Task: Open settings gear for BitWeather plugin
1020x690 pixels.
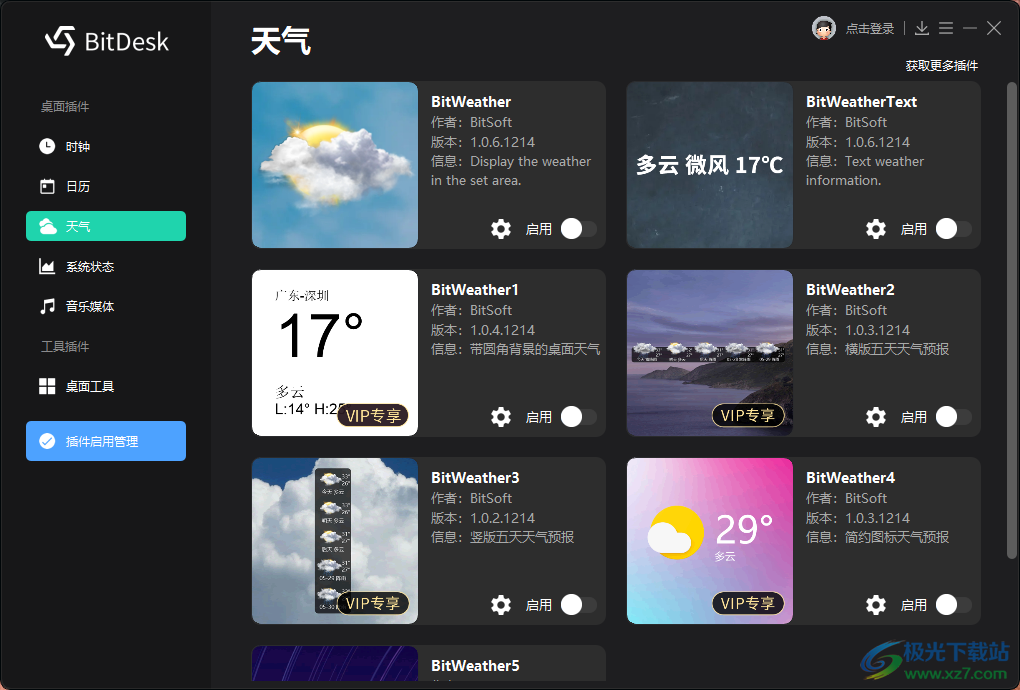Action: 501,229
